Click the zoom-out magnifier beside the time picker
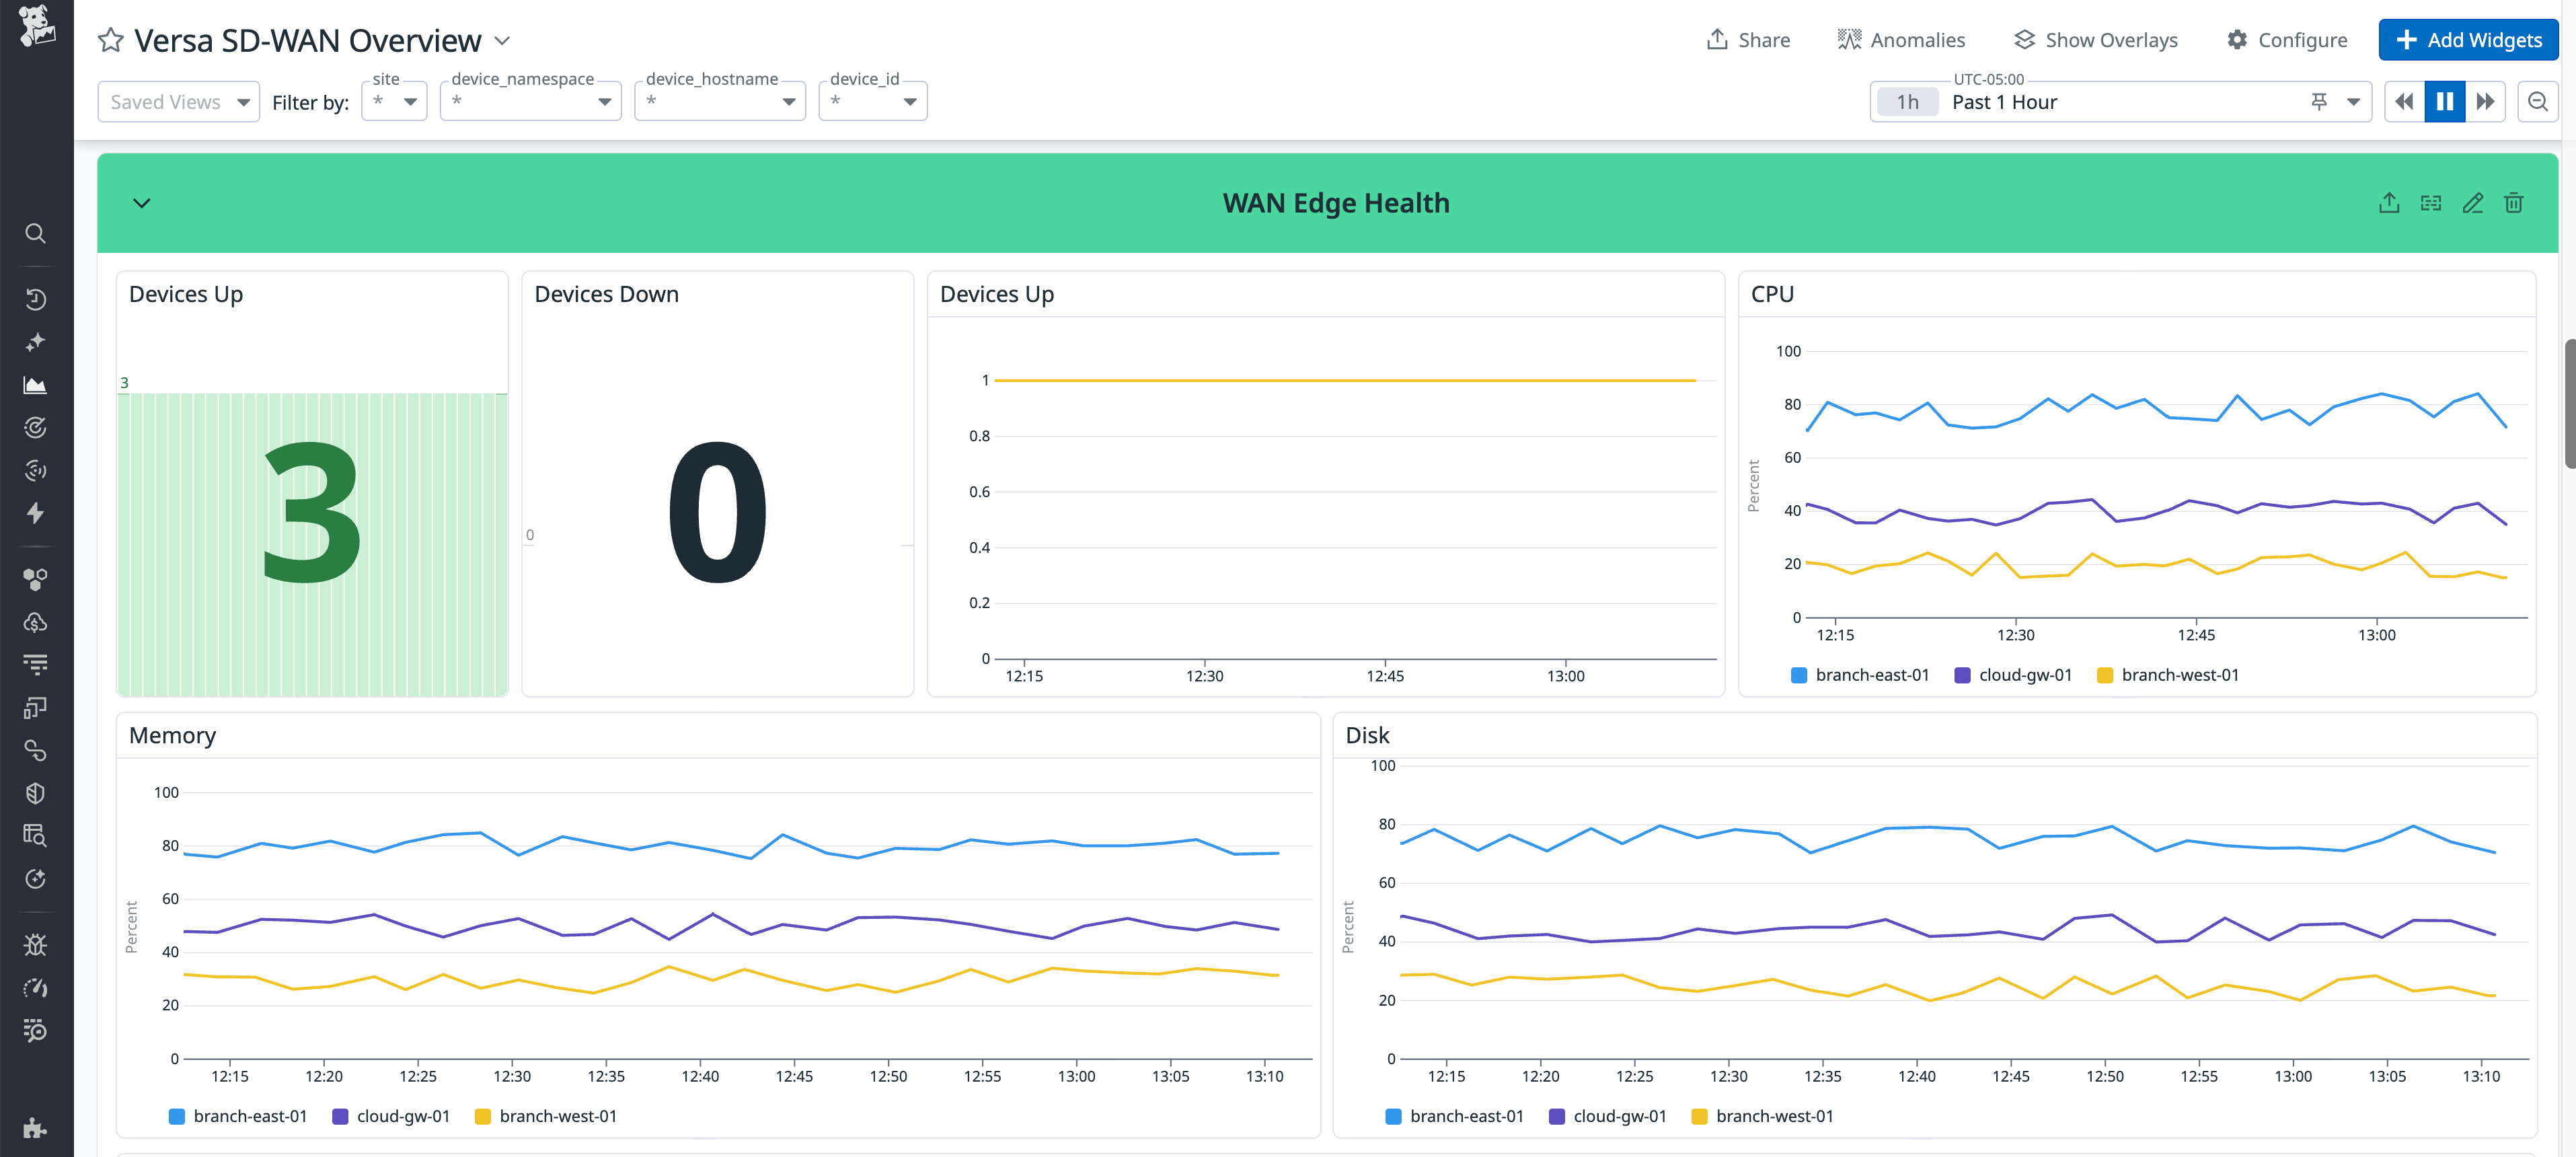The image size is (2576, 1157). coord(2539,101)
